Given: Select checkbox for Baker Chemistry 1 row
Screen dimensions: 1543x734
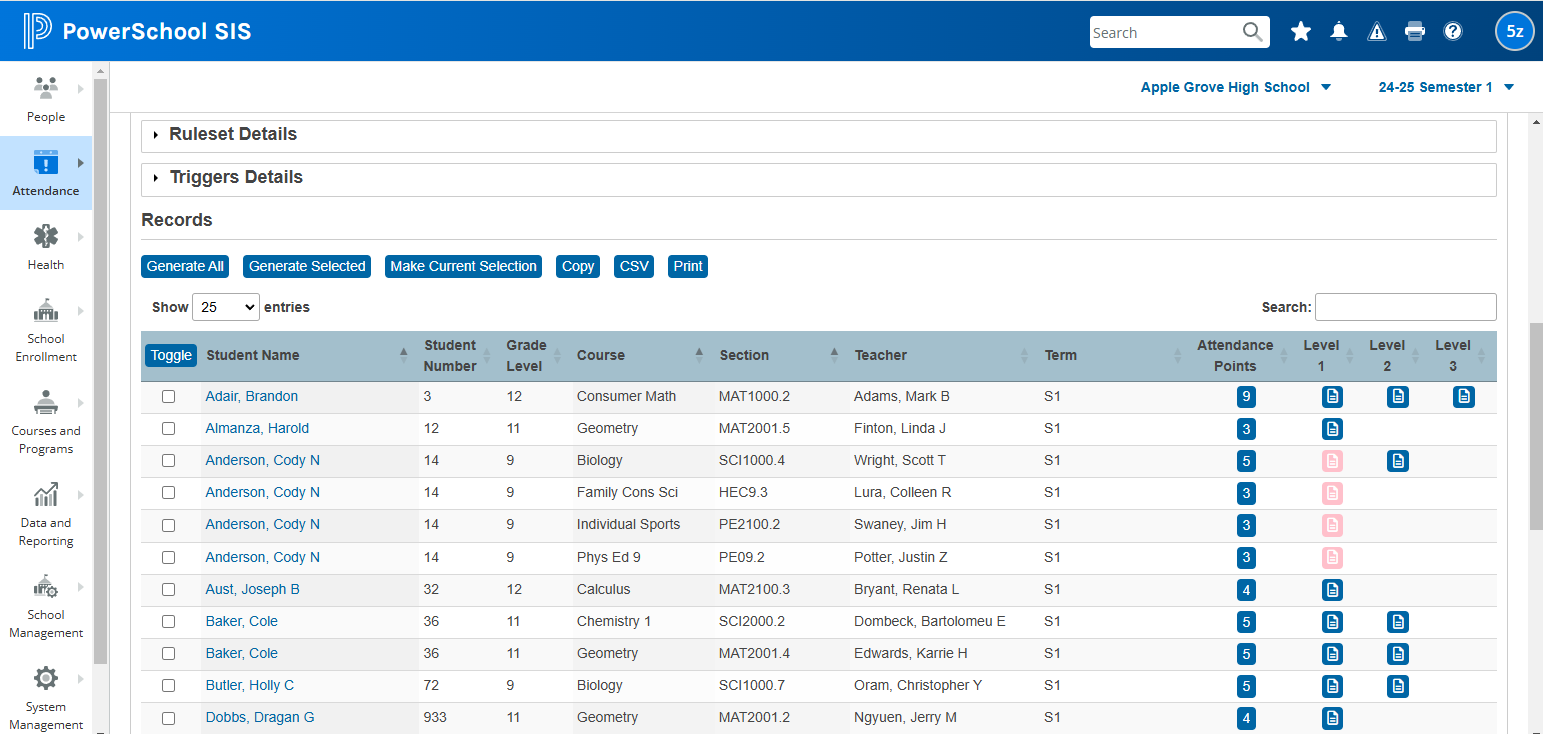Looking at the screenshot, I should coord(168,622).
